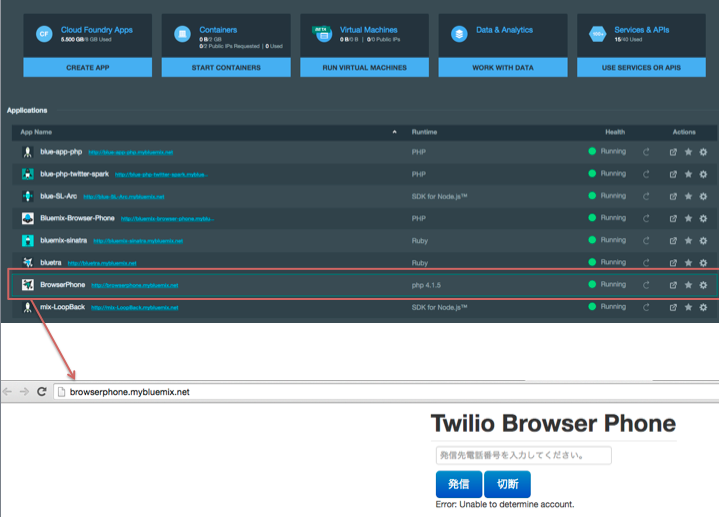719x517 pixels.
Task: Click the Virtual Machines title
Action: (369, 30)
